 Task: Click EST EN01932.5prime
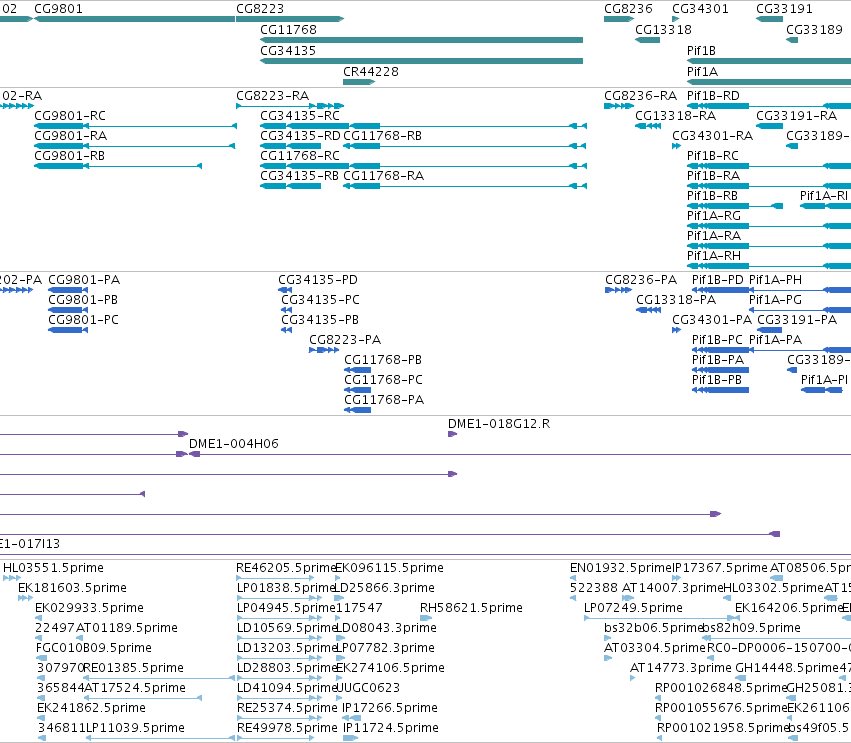(x=621, y=569)
